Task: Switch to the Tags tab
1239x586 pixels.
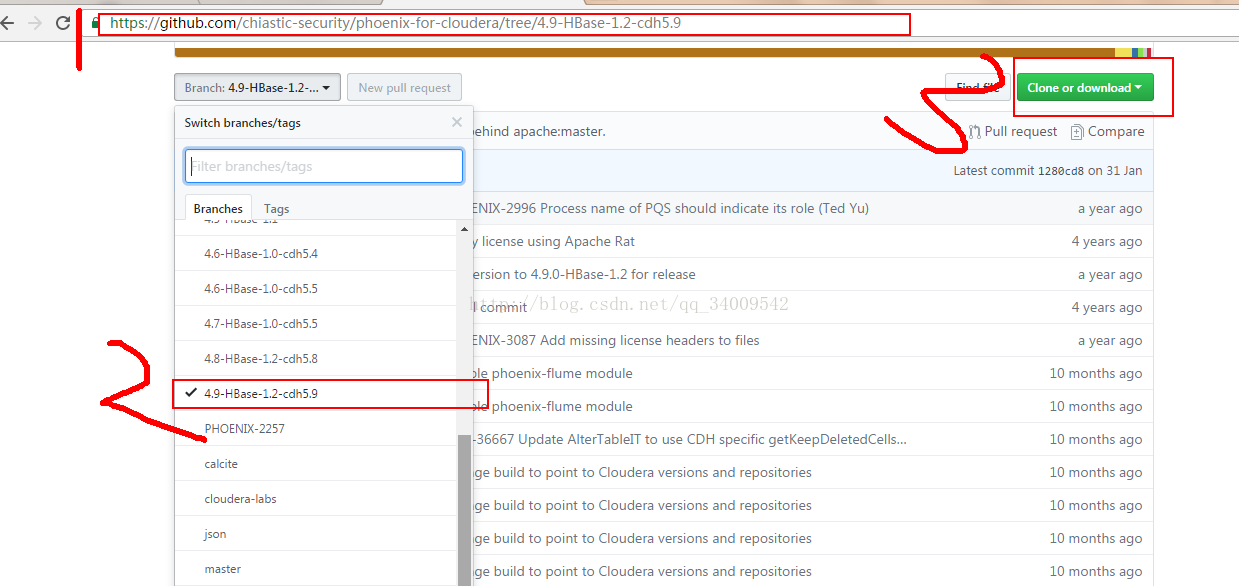Action: pyautogui.click(x=277, y=208)
